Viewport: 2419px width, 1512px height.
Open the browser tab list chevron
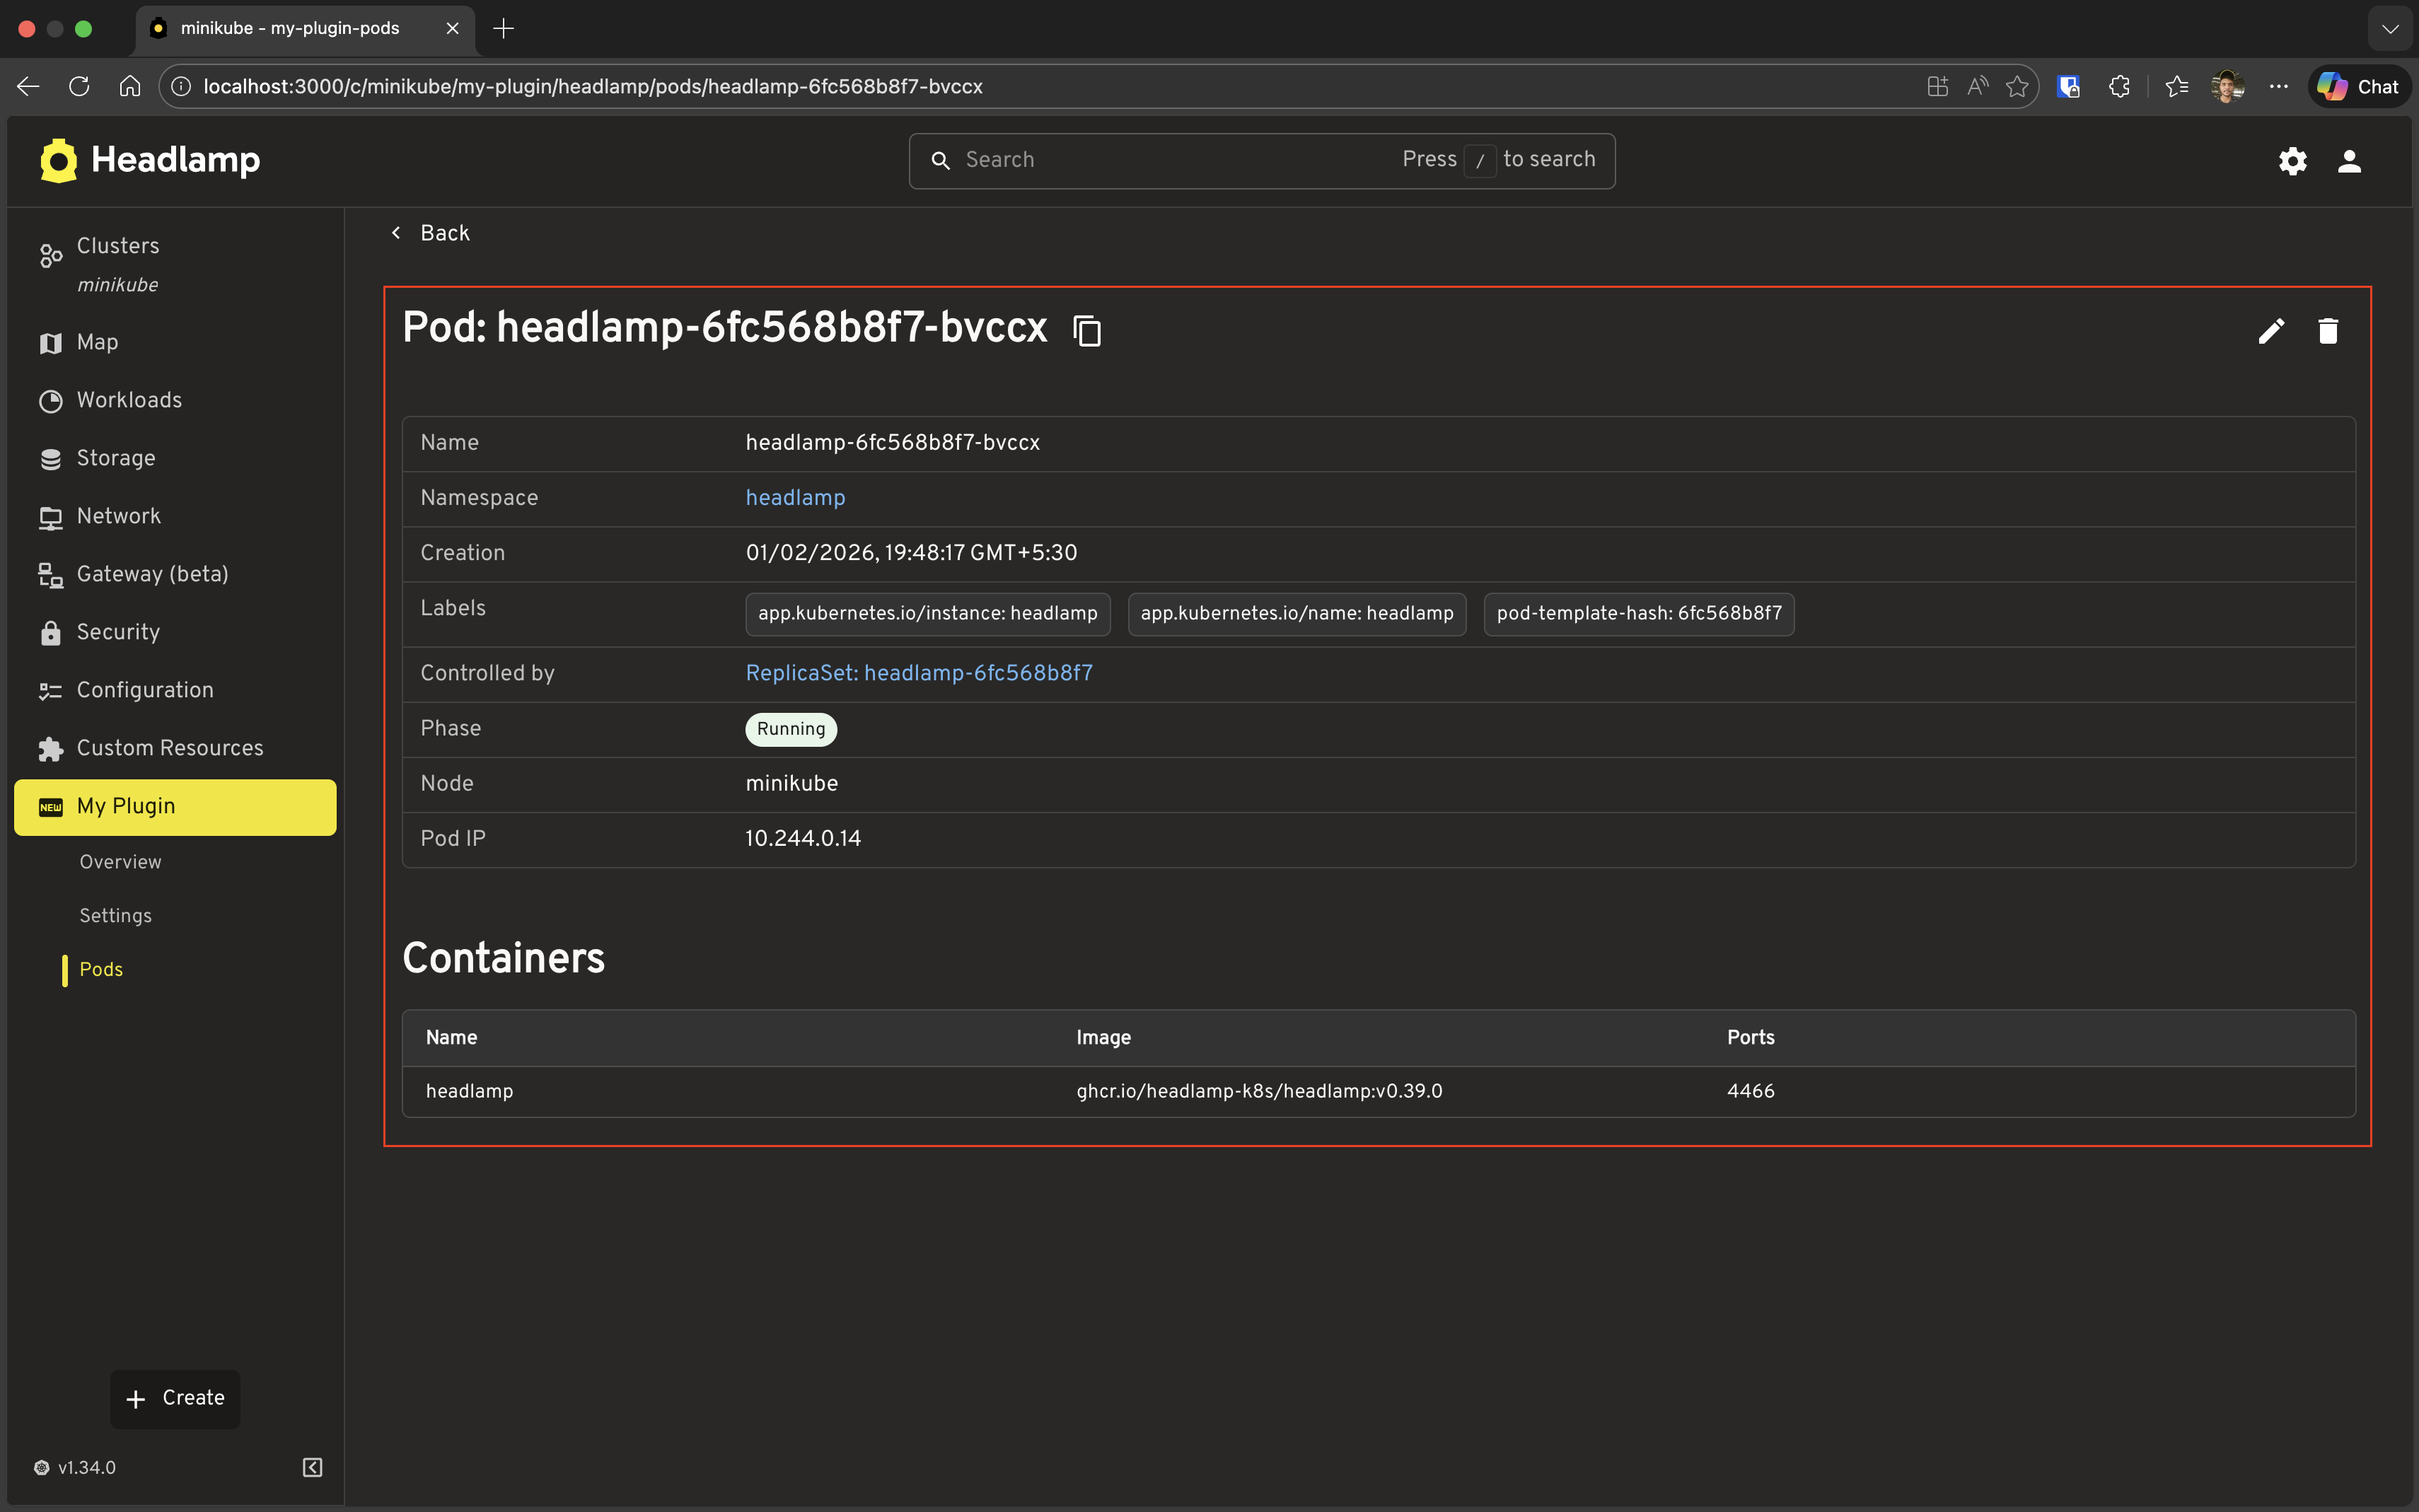(x=2391, y=28)
